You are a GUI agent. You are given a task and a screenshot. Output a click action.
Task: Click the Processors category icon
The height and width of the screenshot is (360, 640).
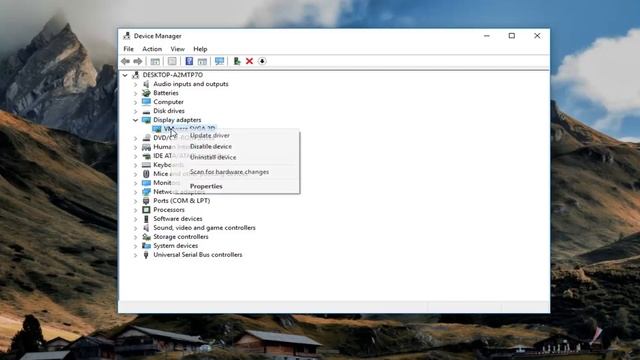pyautogui.click(x=146, y=210)
